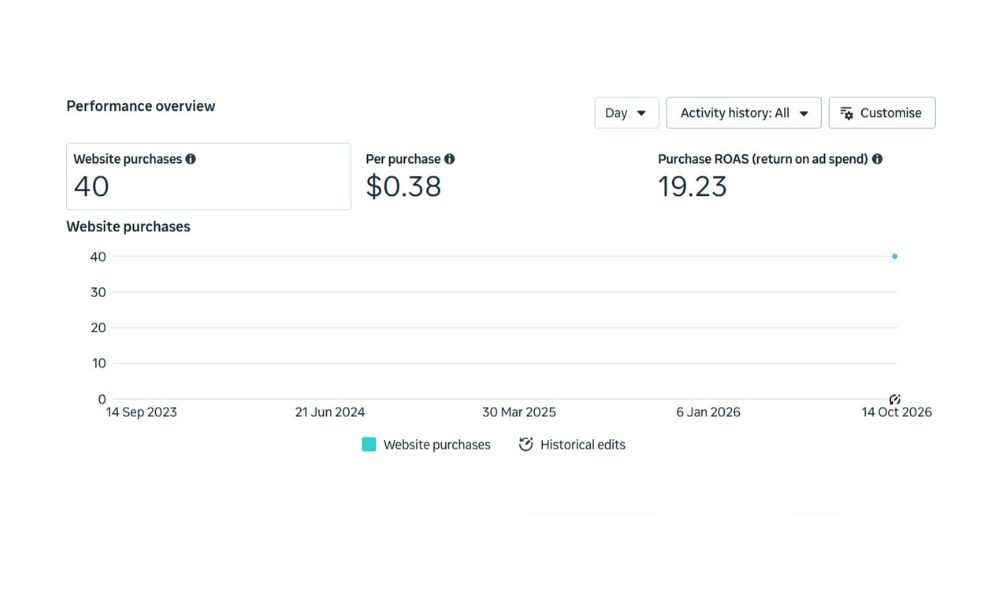Select the Per purchase metric
The height and width of the screenshot is (600, 1000).
click(x=409, y=177)
